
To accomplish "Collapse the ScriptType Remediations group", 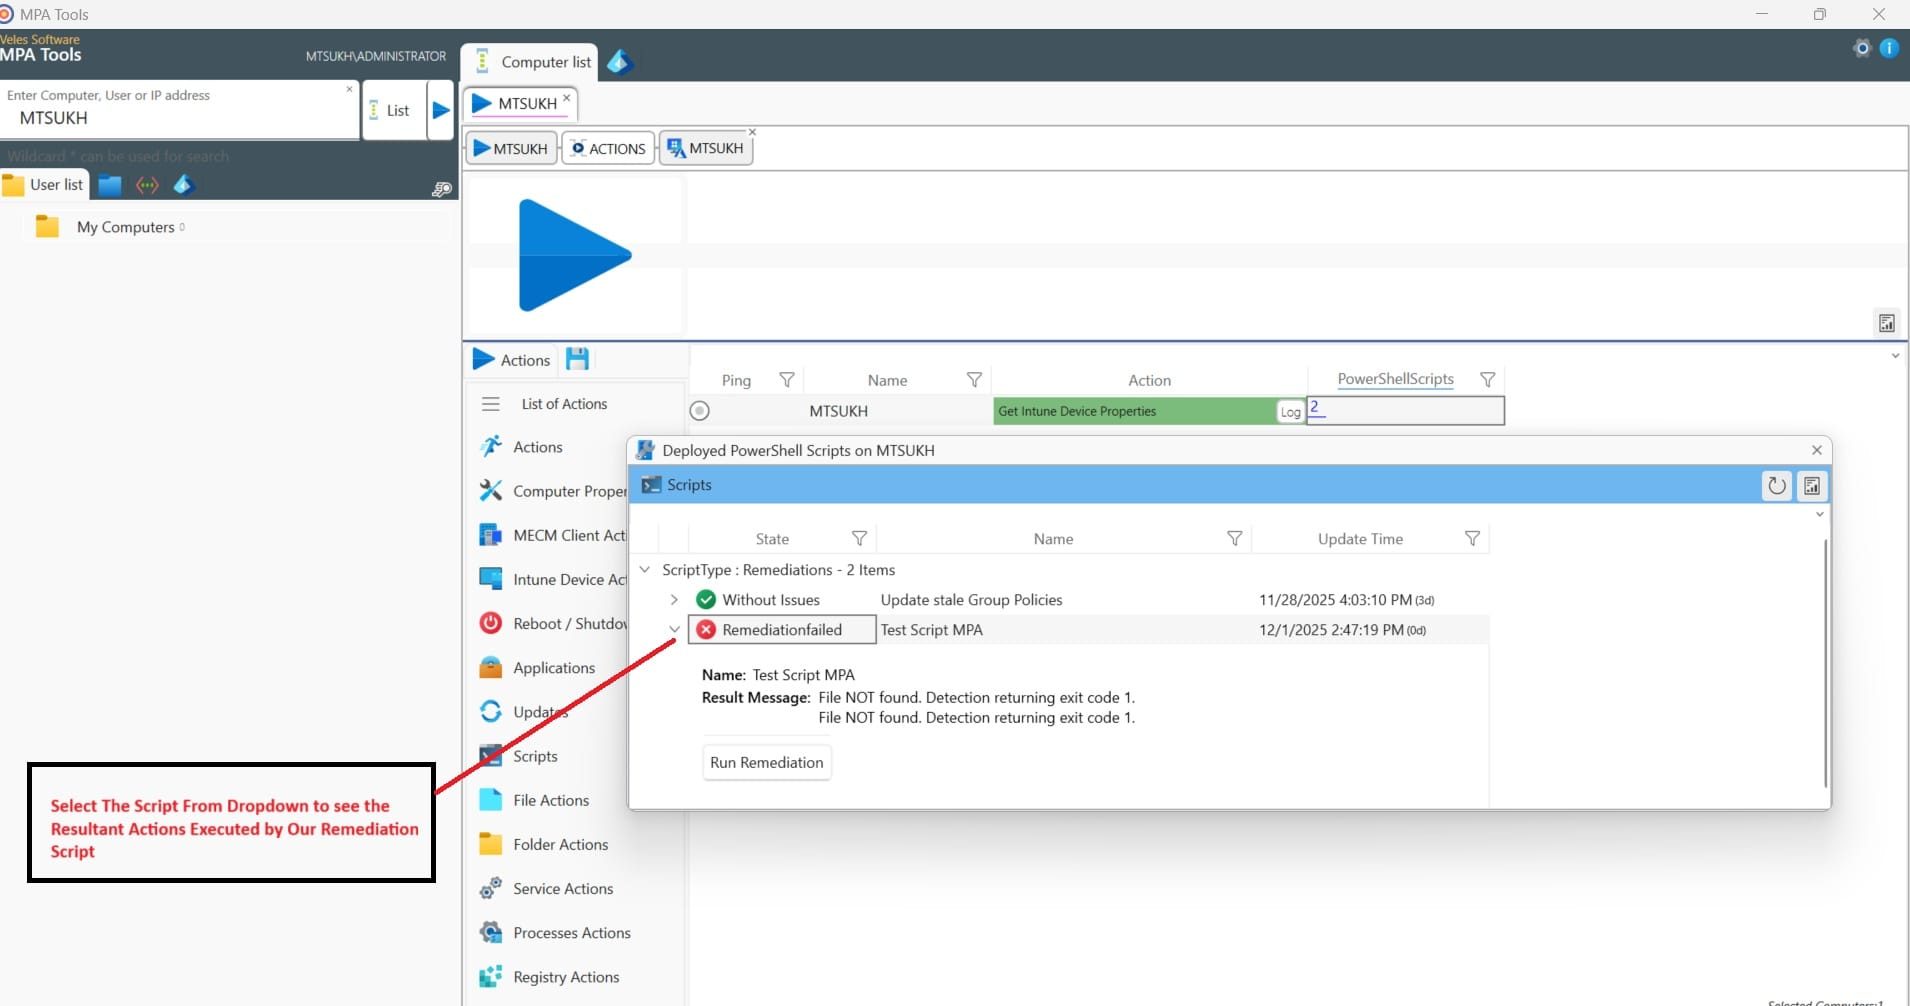I will [645, 569].
